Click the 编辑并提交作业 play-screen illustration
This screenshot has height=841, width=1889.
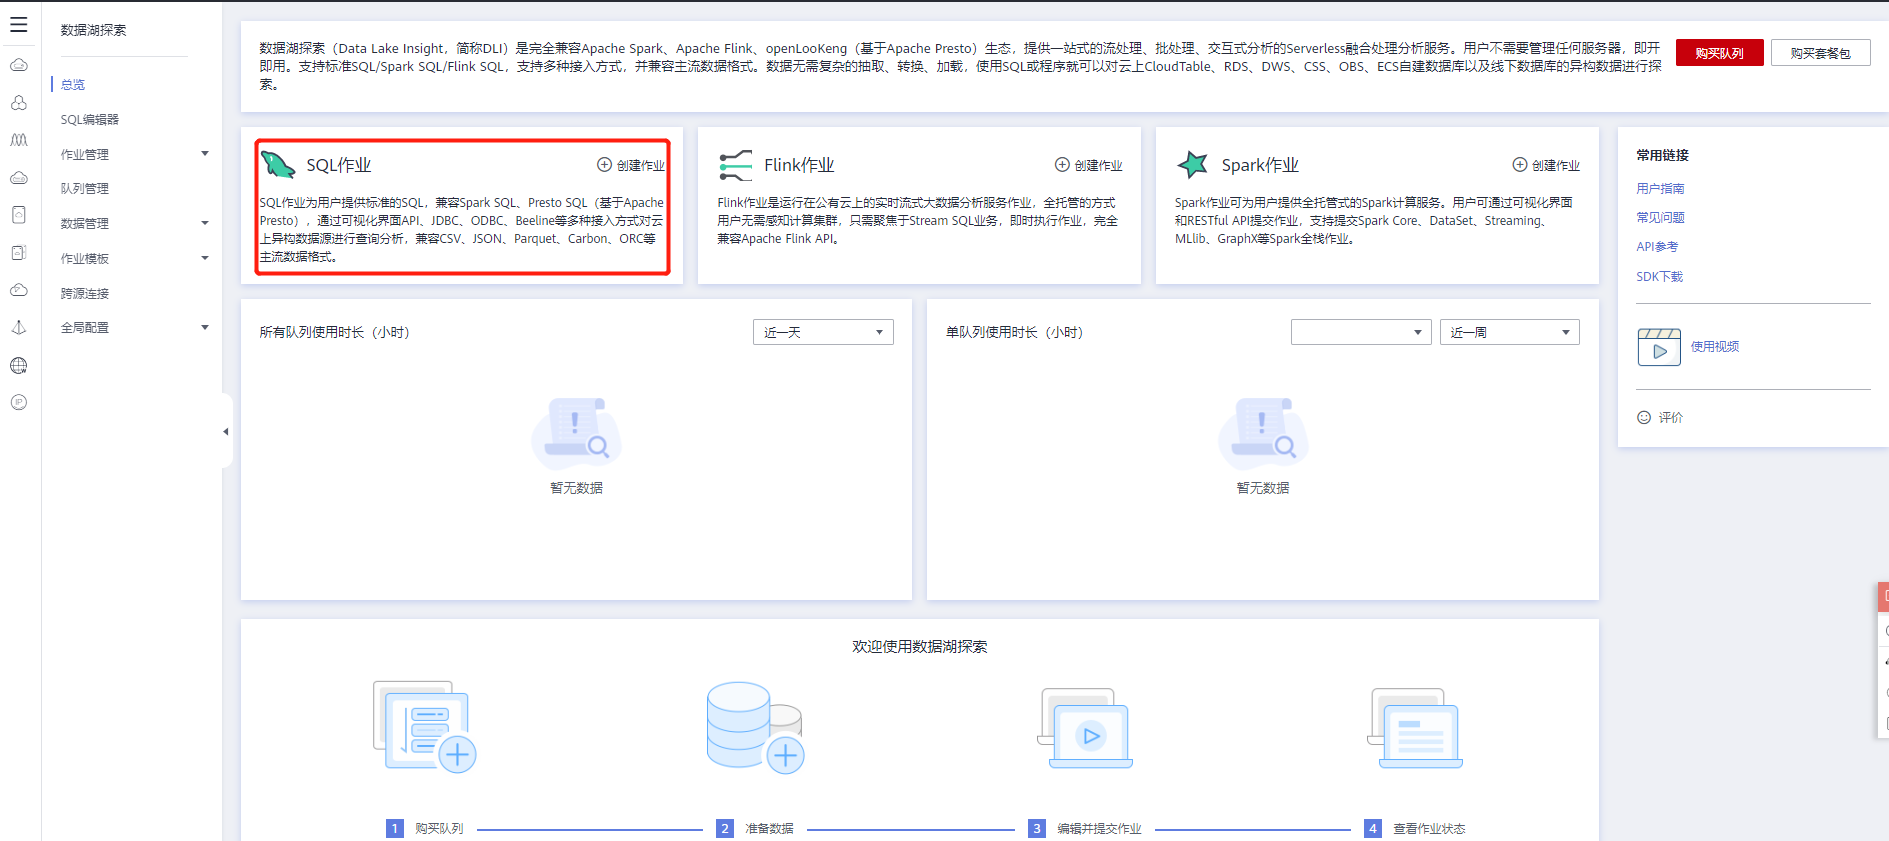(x=1085, y=727)
